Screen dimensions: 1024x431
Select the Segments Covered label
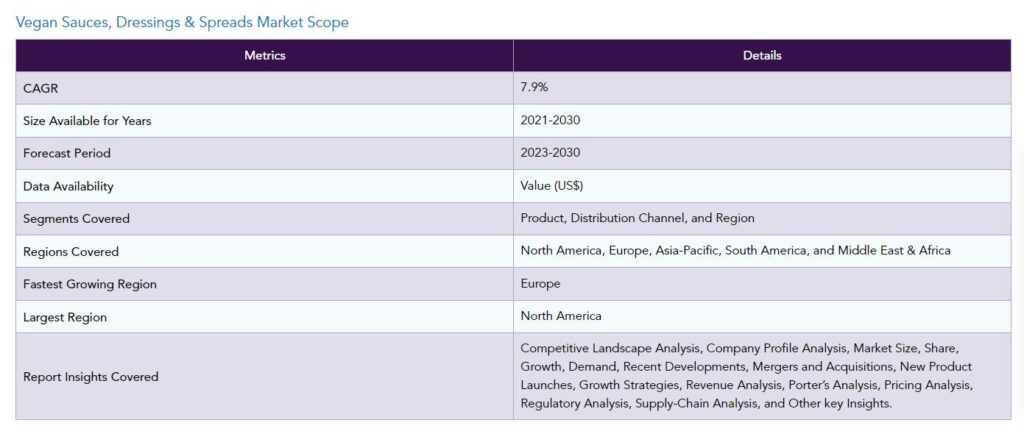[76, 219]
